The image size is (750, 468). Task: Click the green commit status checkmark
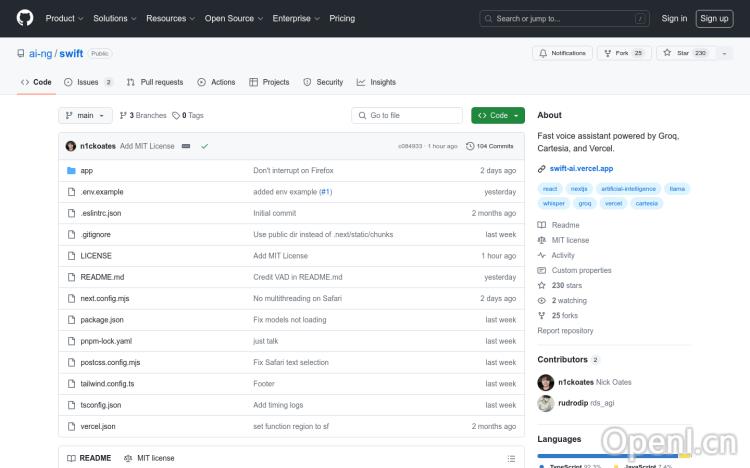204,146
